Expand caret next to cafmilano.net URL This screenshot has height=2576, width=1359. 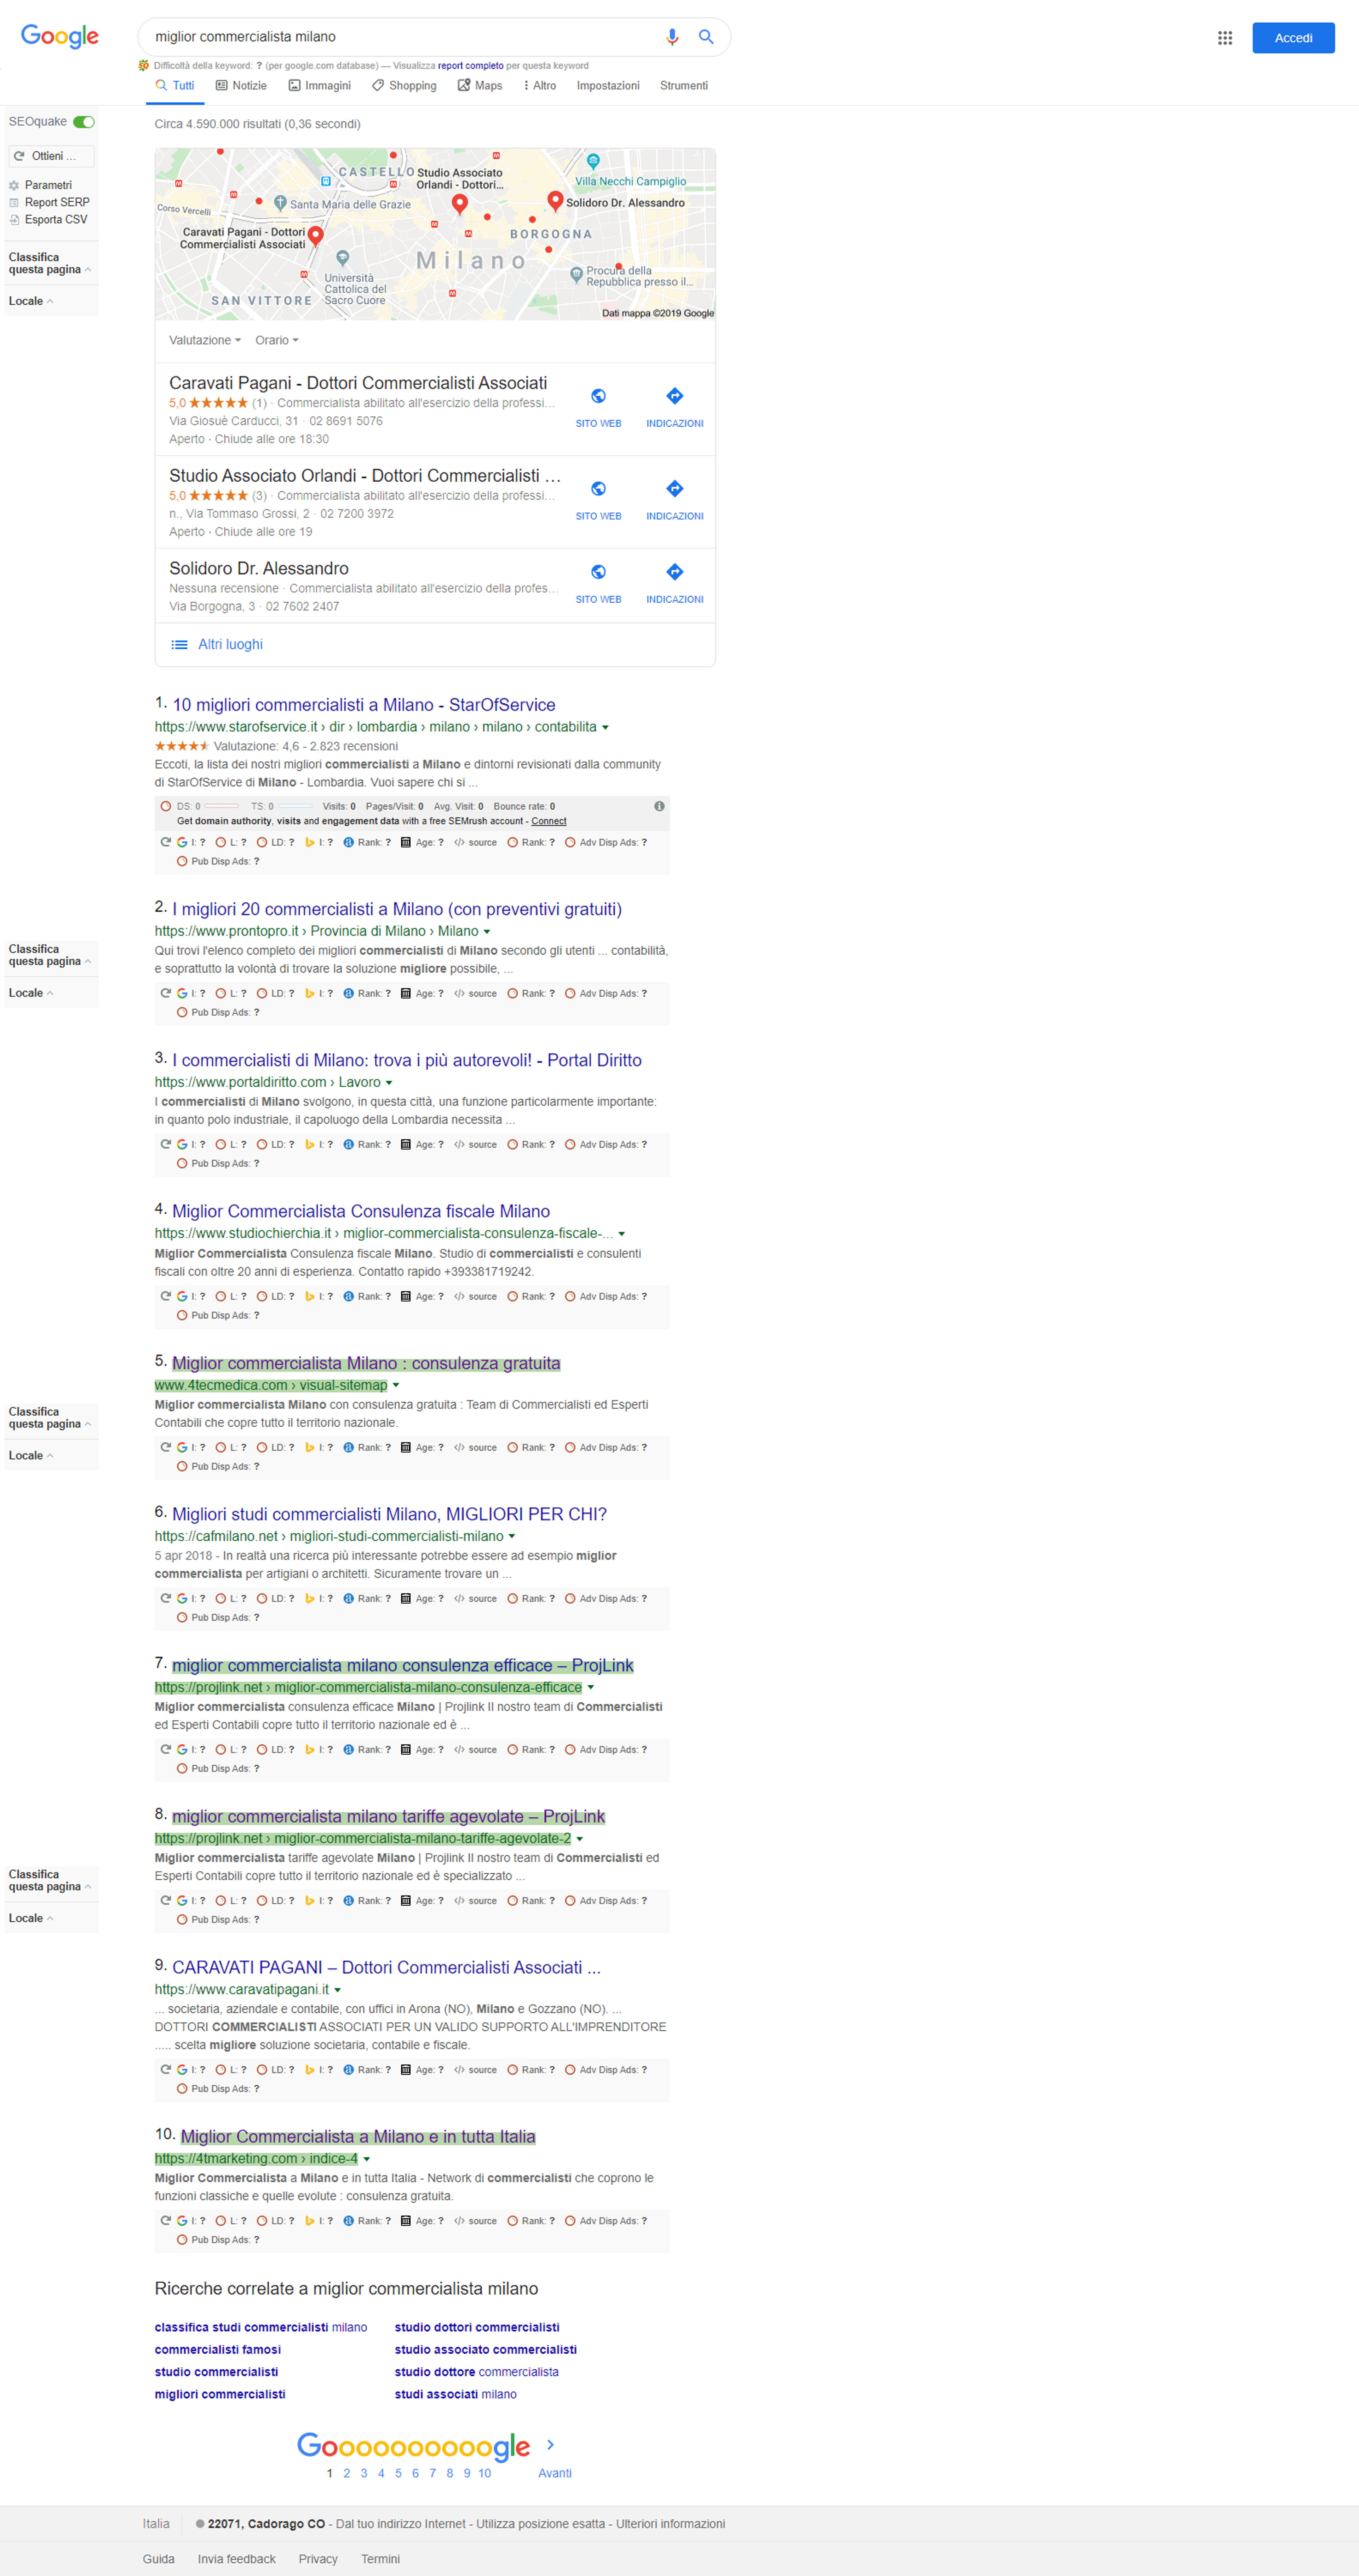(512, 1537)
